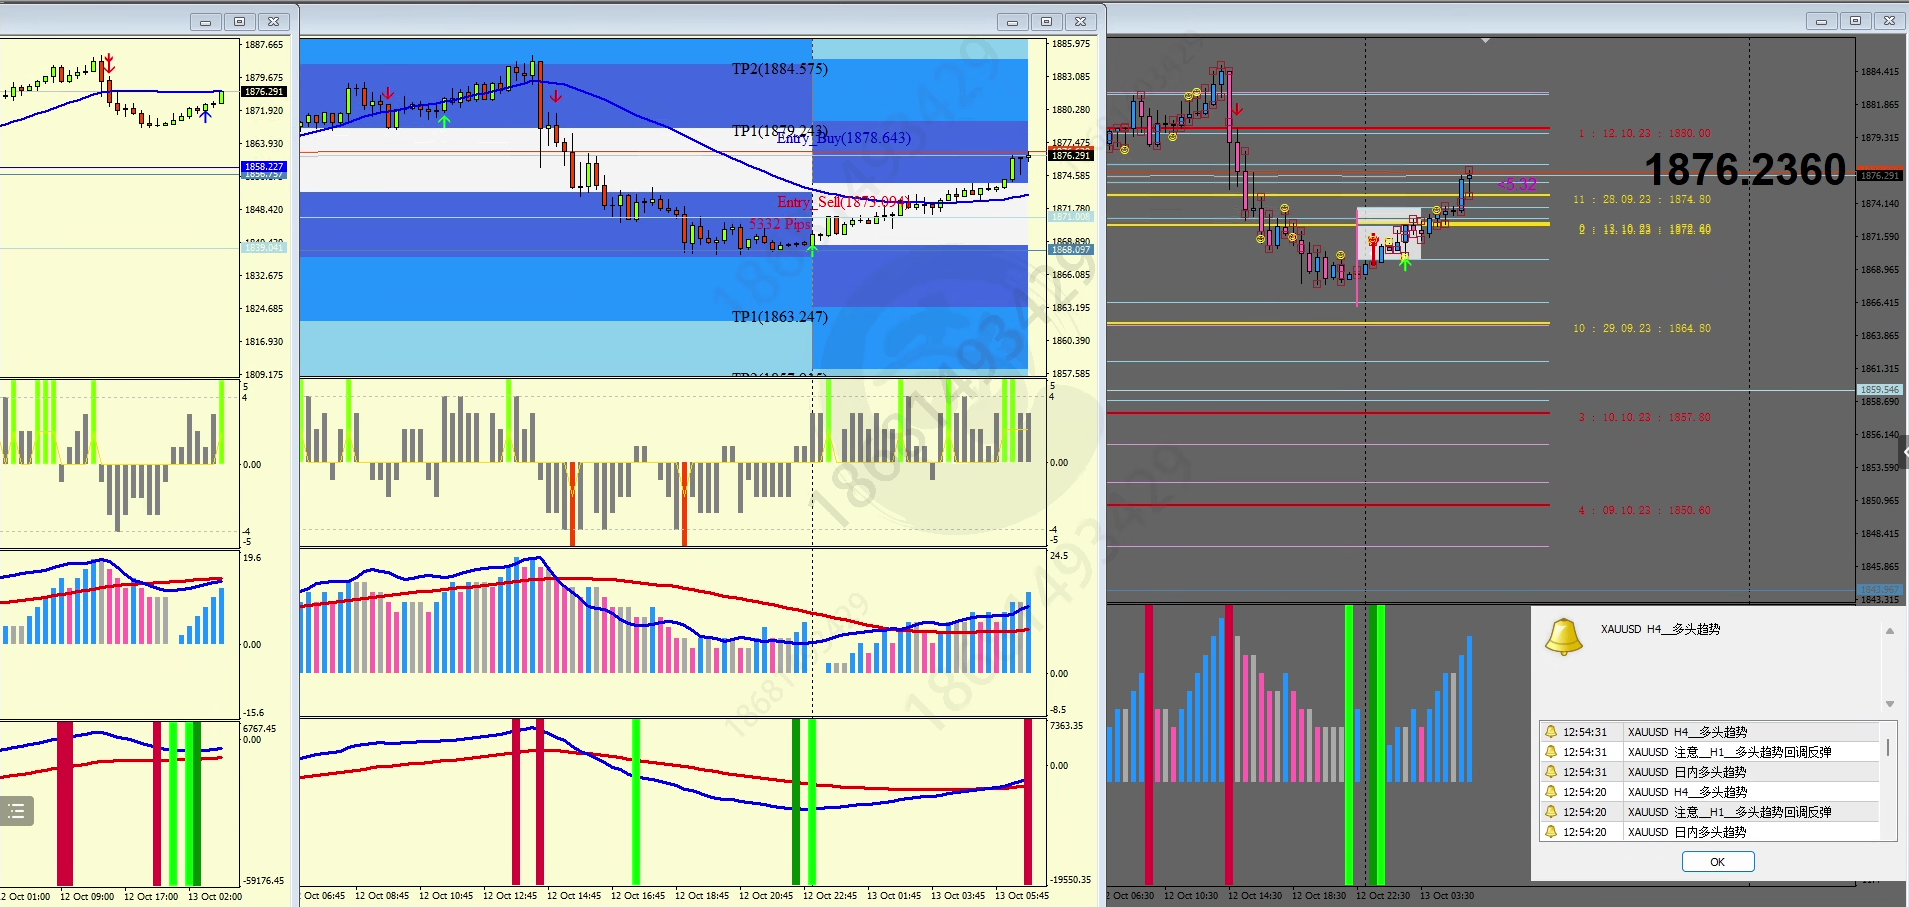Click the collapse chevron on right screen edge
Image resolution: width=1909 pixels, height=907 pixels.
click(x=1903, y=452)
